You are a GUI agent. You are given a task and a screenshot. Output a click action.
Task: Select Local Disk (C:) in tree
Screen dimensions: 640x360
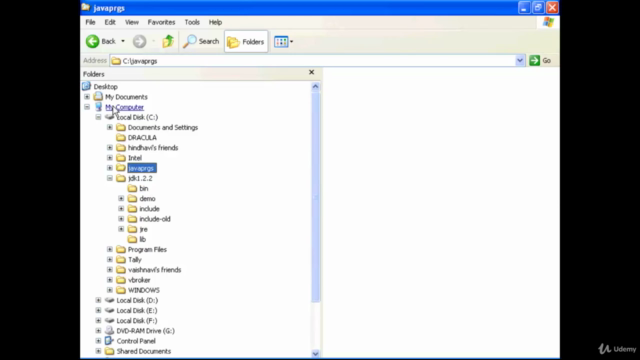coord(137,117)
